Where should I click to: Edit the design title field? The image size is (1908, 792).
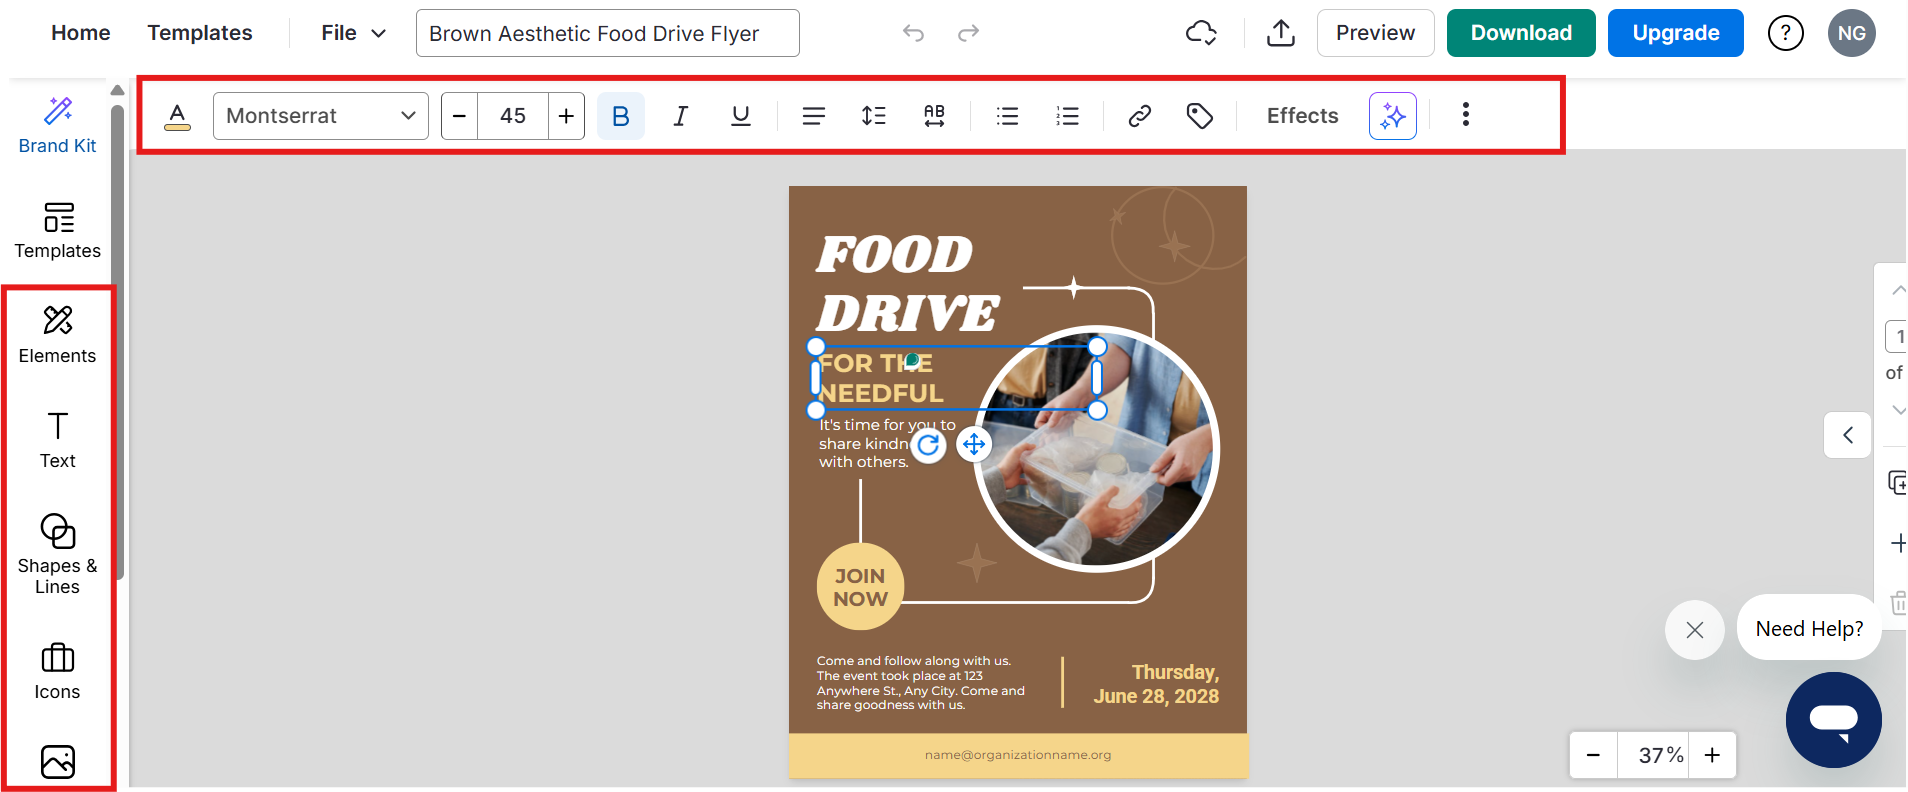[x=608, y=33]
